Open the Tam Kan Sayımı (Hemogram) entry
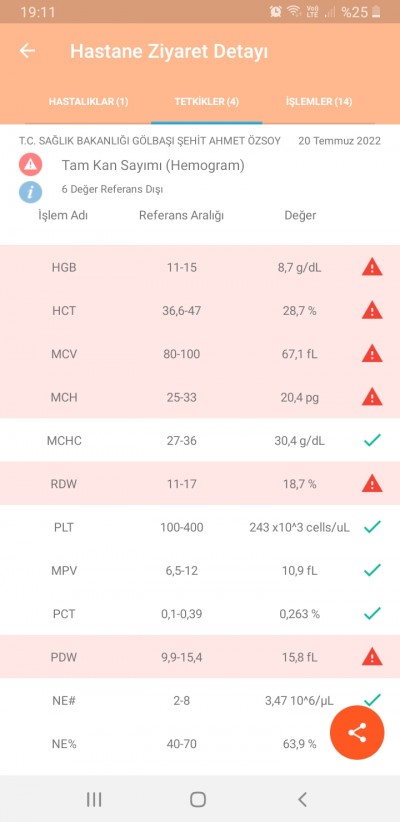This screenshot has width=400, height=822. [x=153, y=166]
